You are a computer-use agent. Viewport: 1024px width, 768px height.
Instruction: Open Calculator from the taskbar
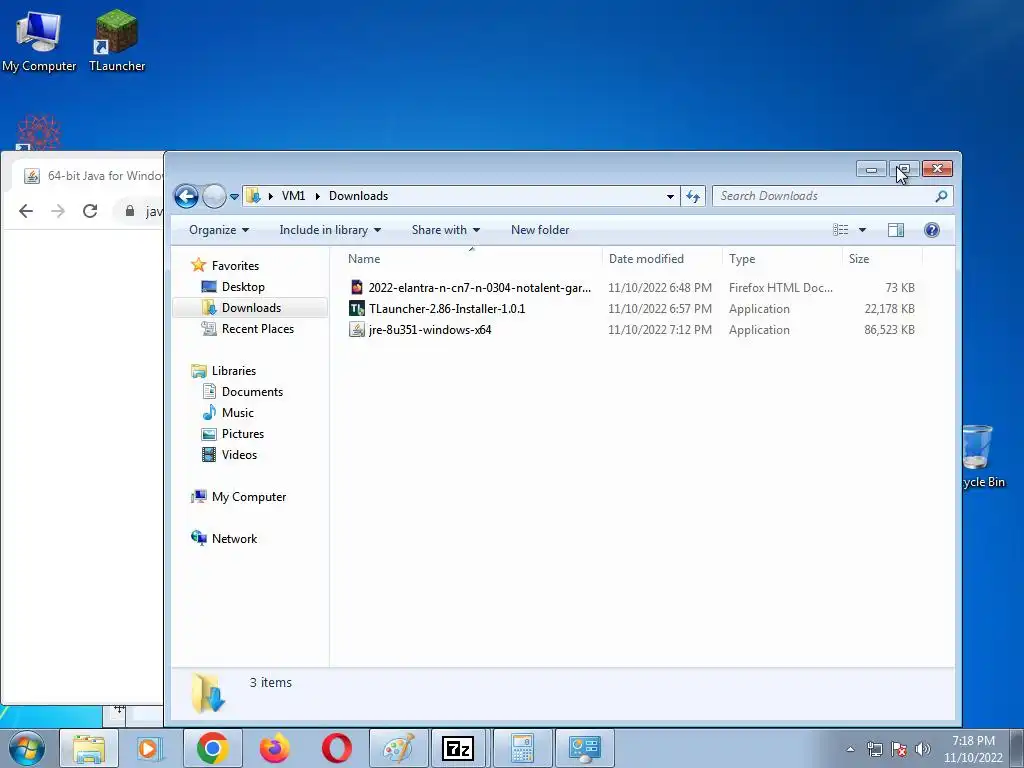point(522,748)
